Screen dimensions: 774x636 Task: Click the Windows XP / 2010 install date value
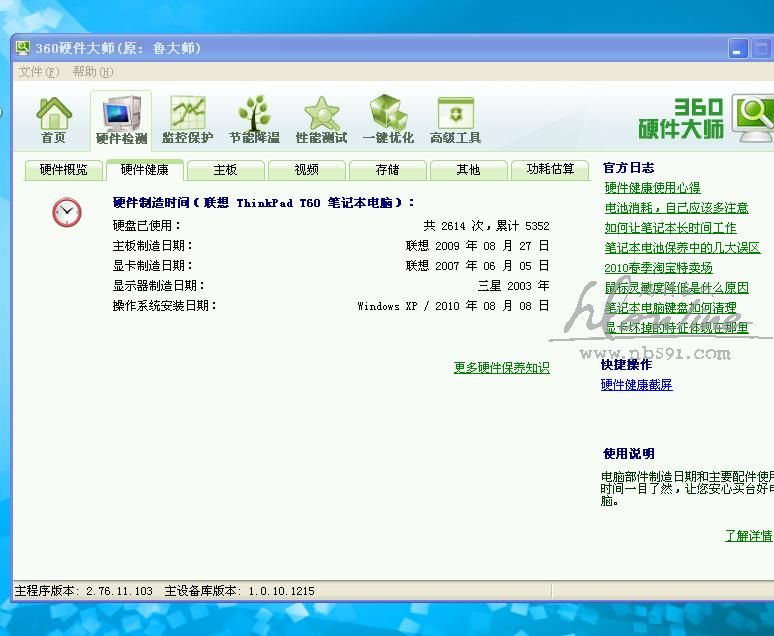pyautogui.click(x=453, y=306)
